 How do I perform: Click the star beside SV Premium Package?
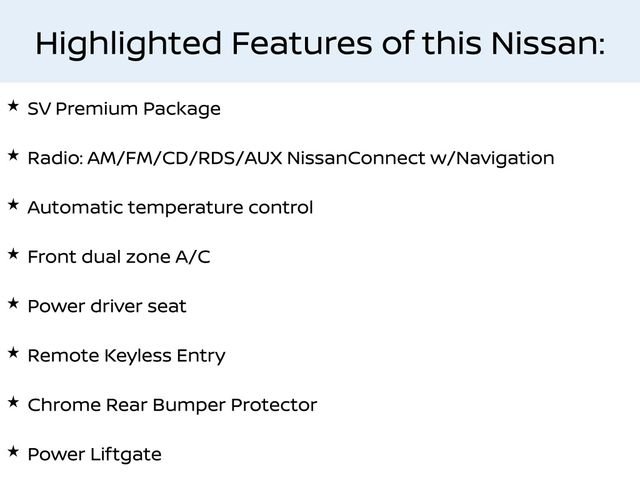[12, 105]
